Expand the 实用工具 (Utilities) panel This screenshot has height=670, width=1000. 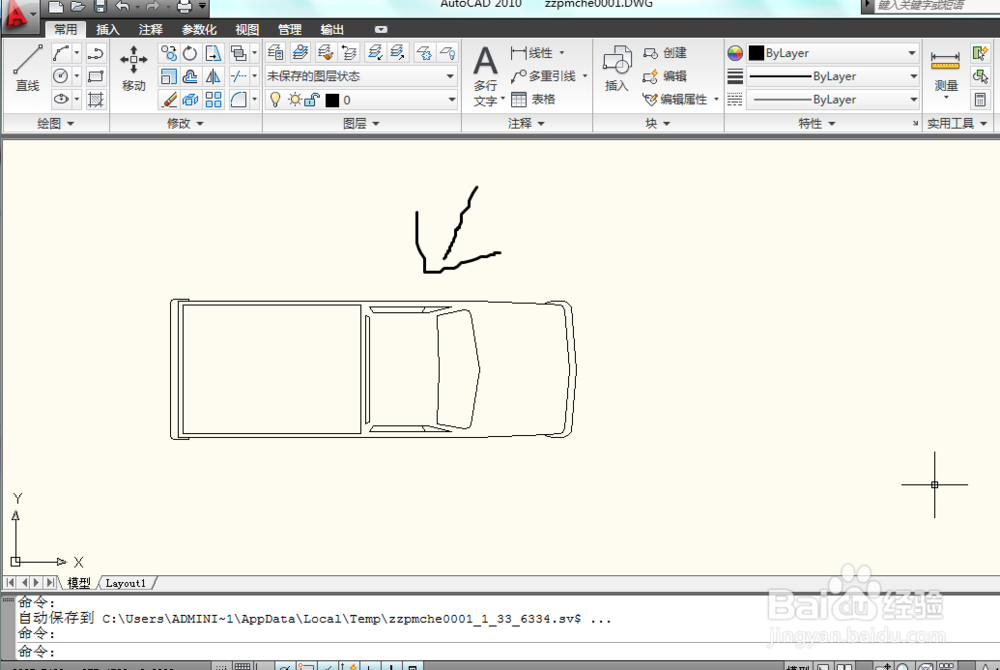(957, 123)
